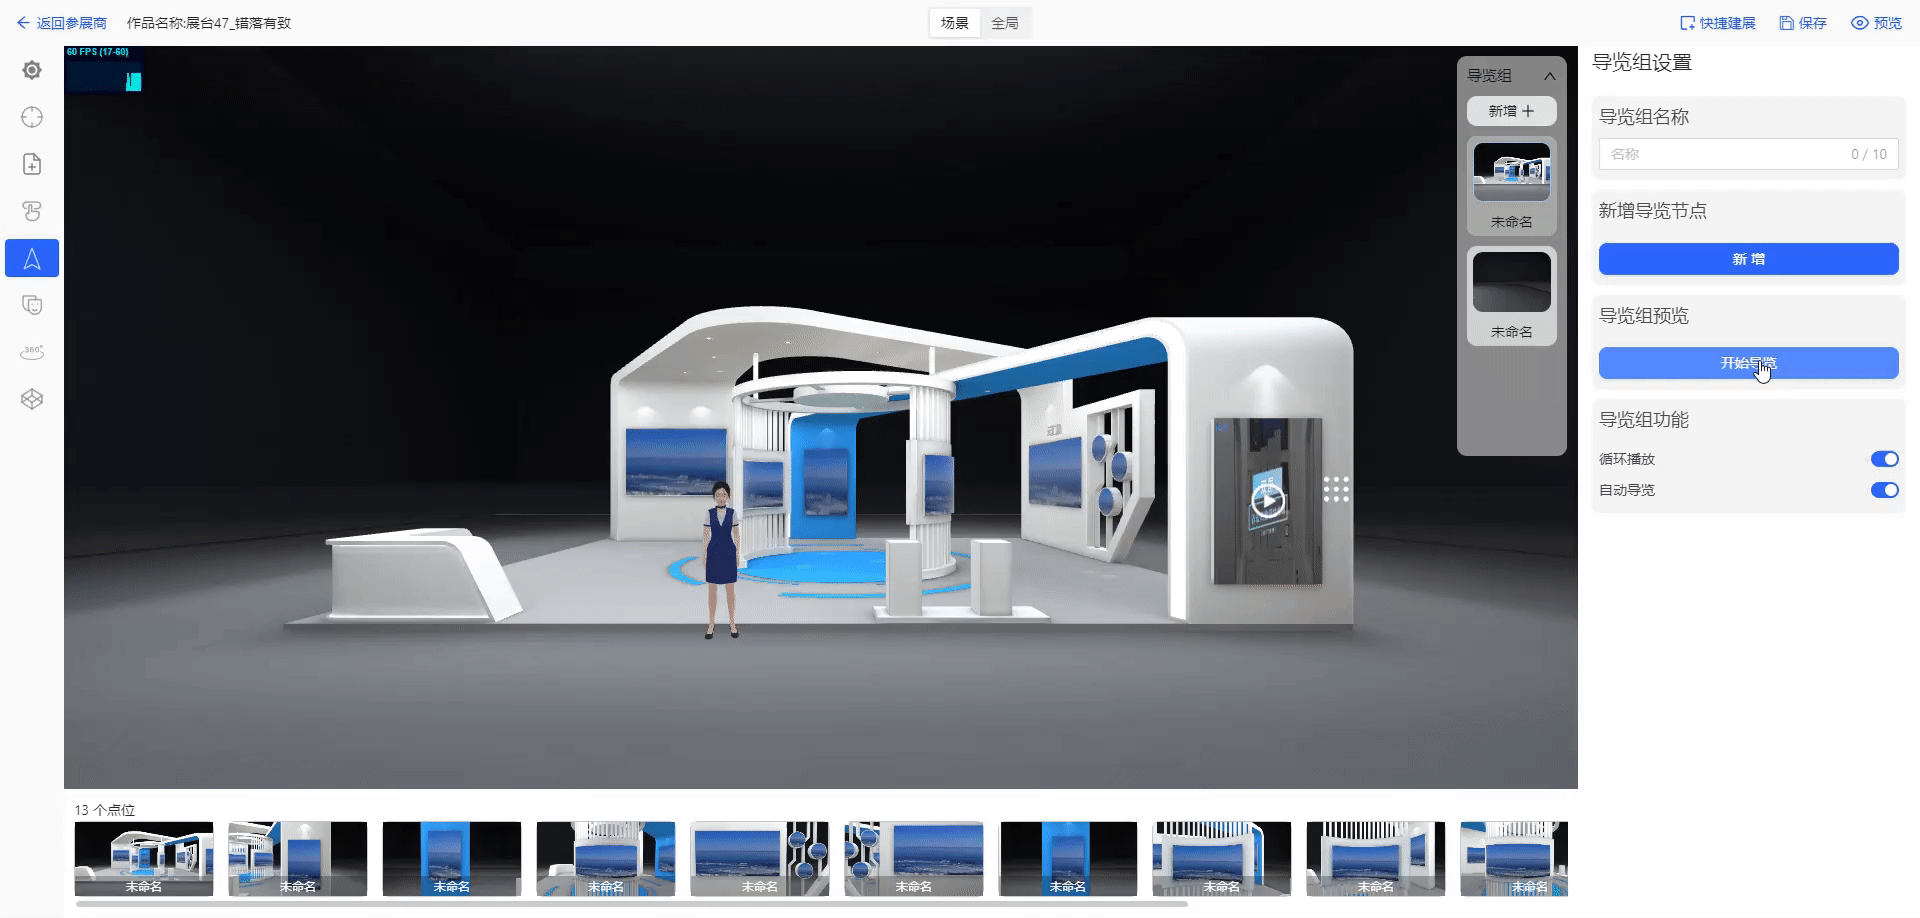Viewport: 1920px width, 918px height.
Task: Open the settings gear icon in sidebar
Action: 32,70
